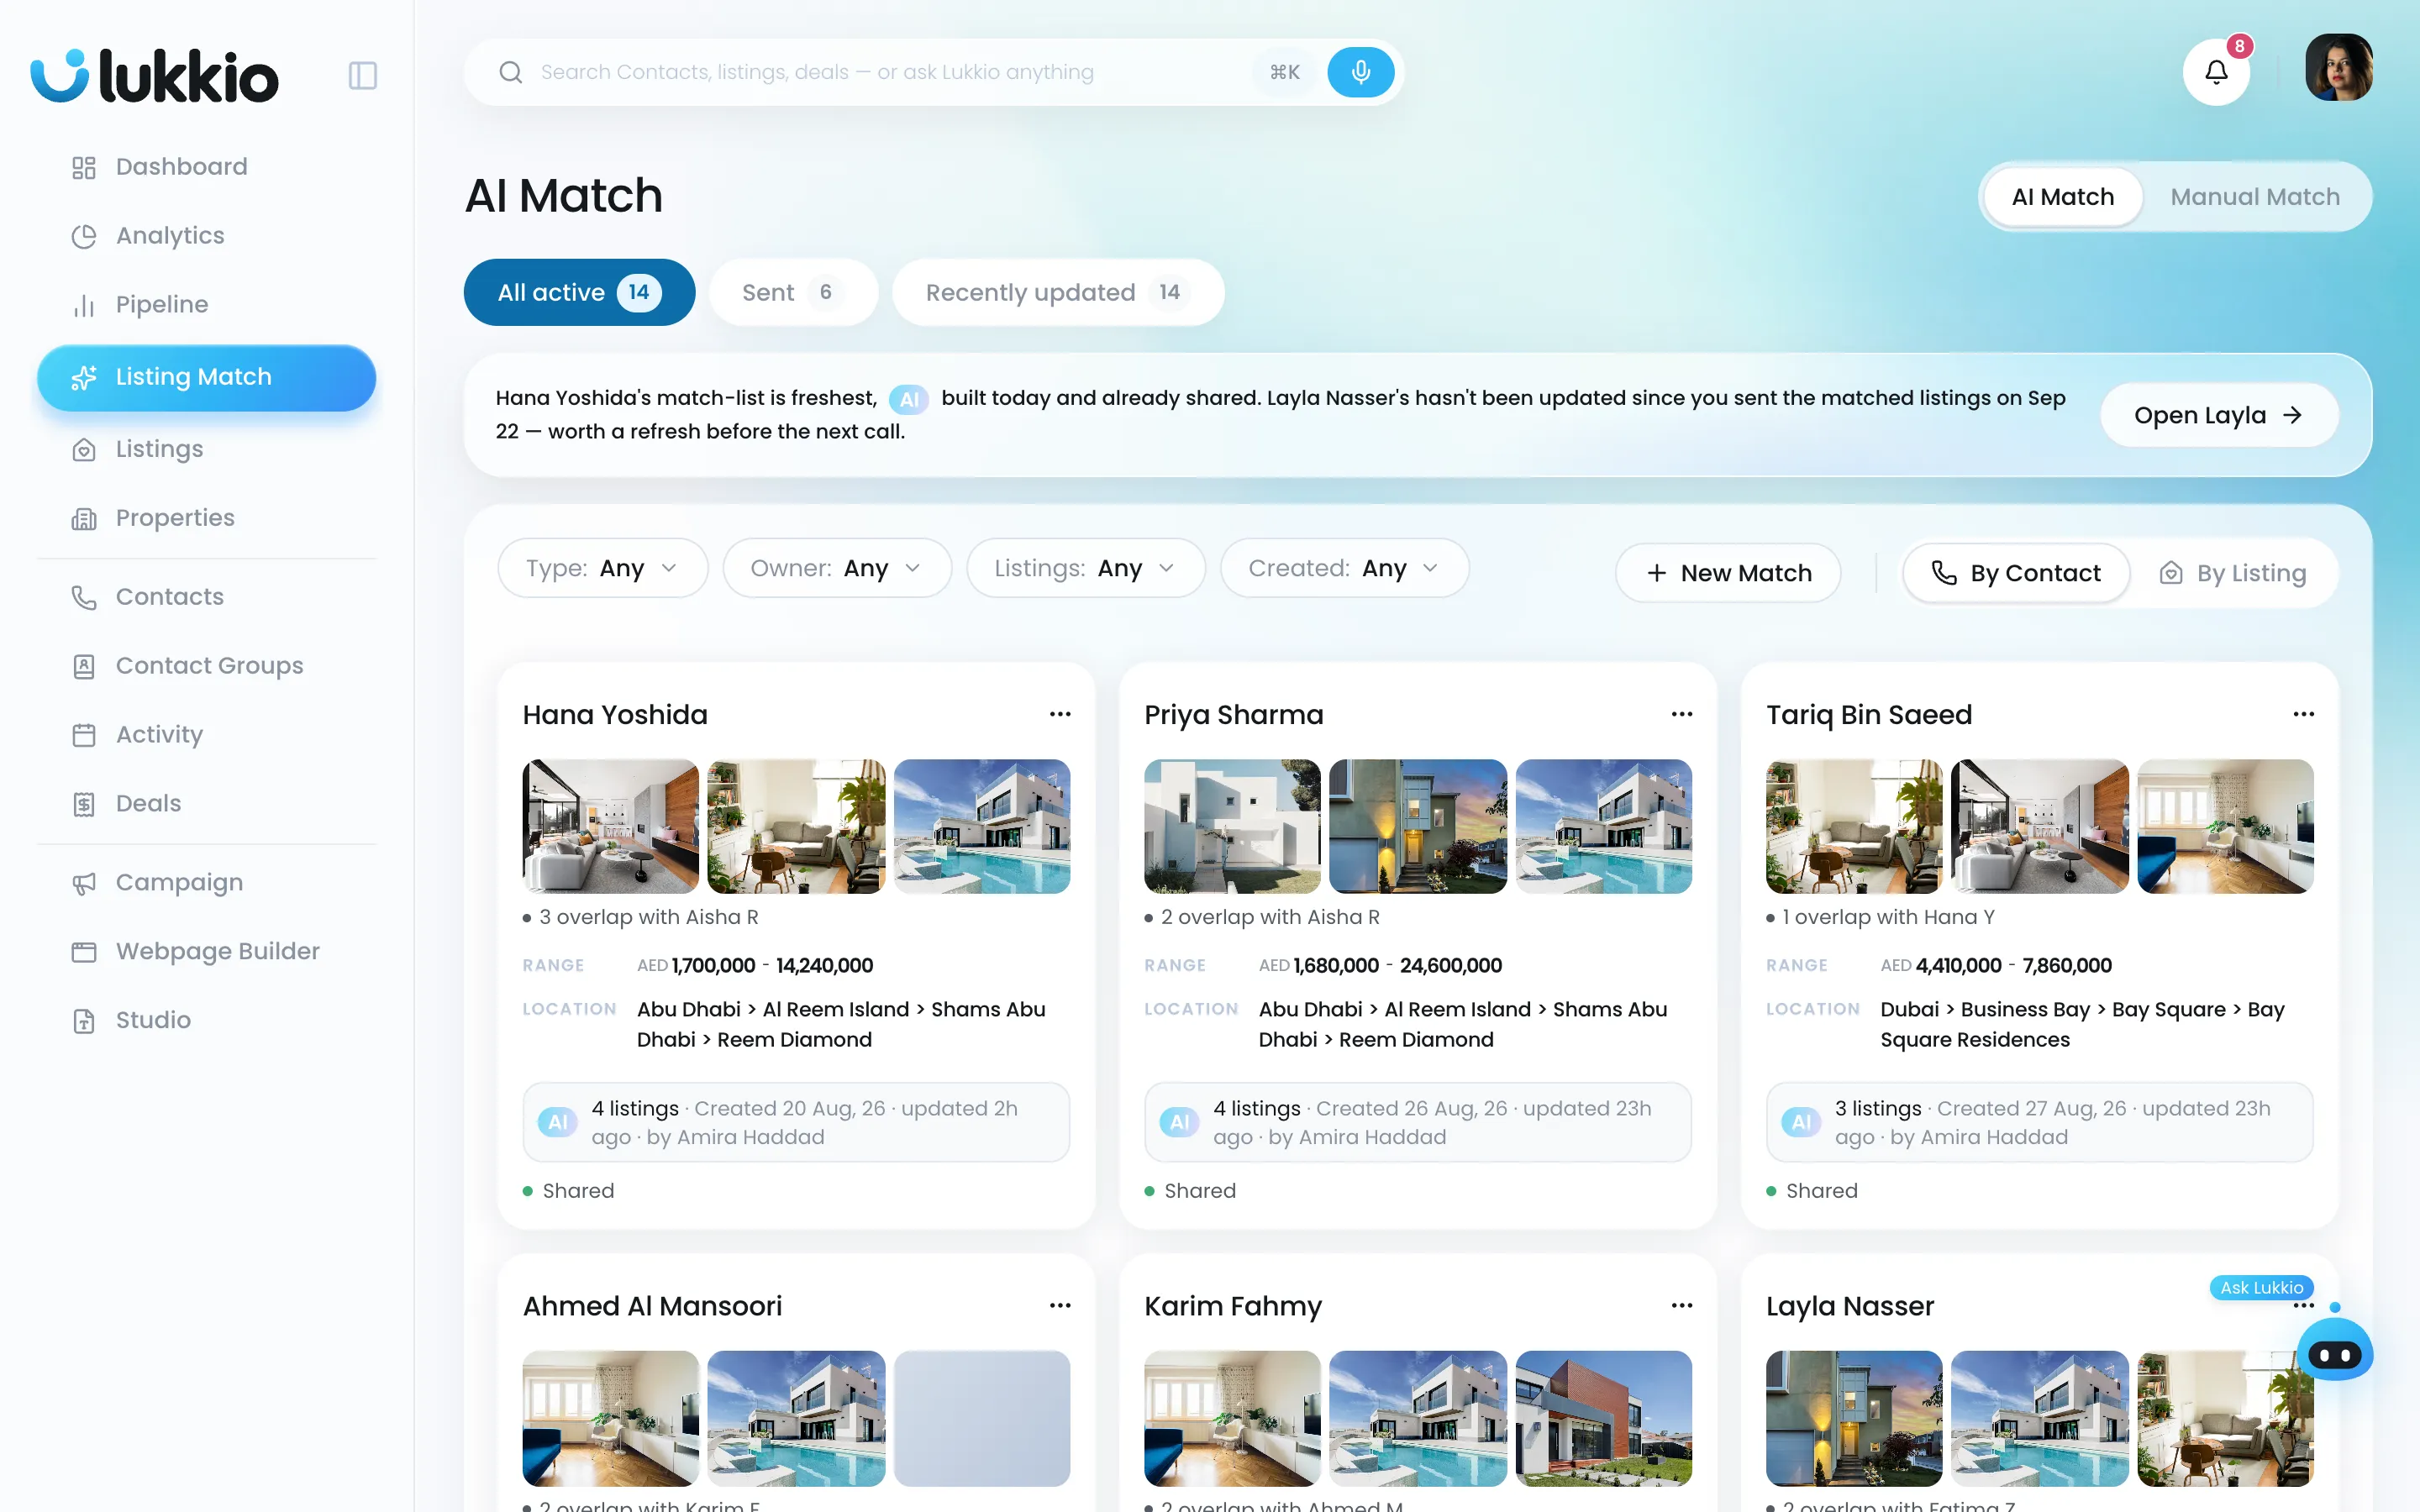Expand the Type filter dropdown
This screenshot has height=1512, width=2420.
pyautogui.click(x=603, y=568)
